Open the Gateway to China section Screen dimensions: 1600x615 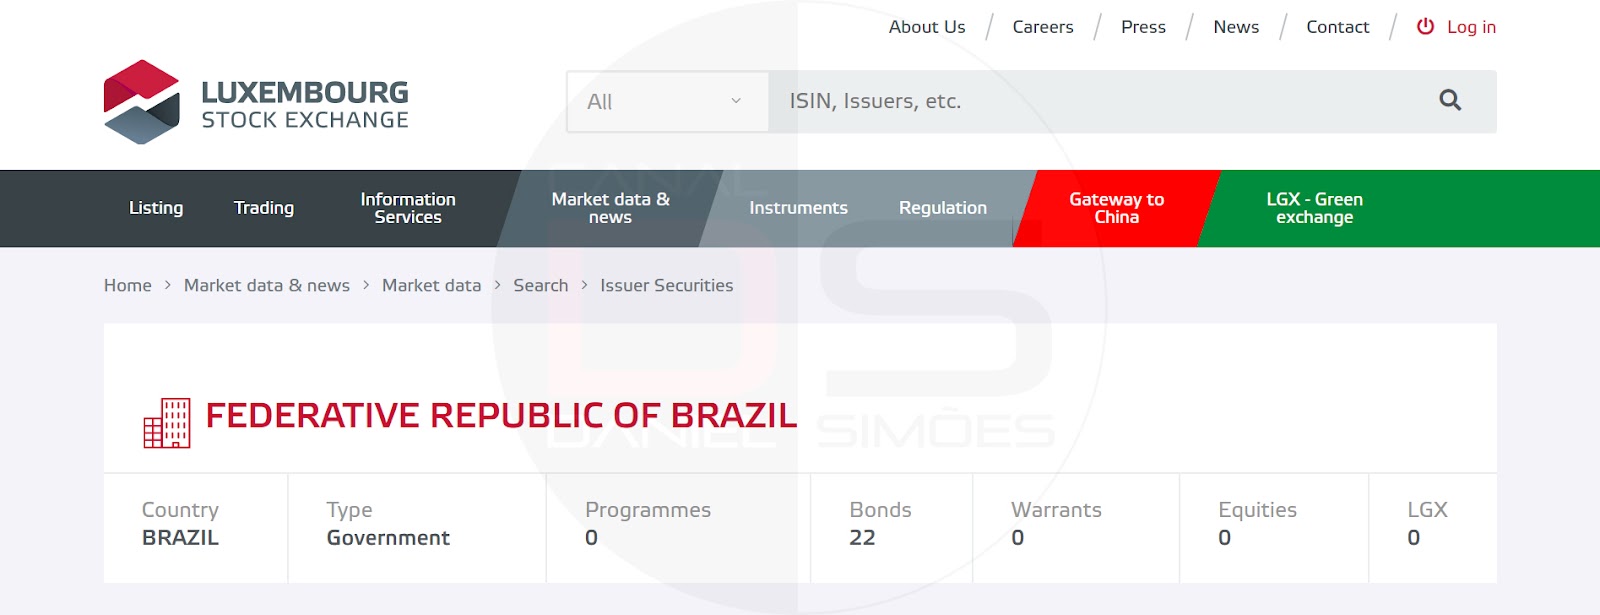1116,208
